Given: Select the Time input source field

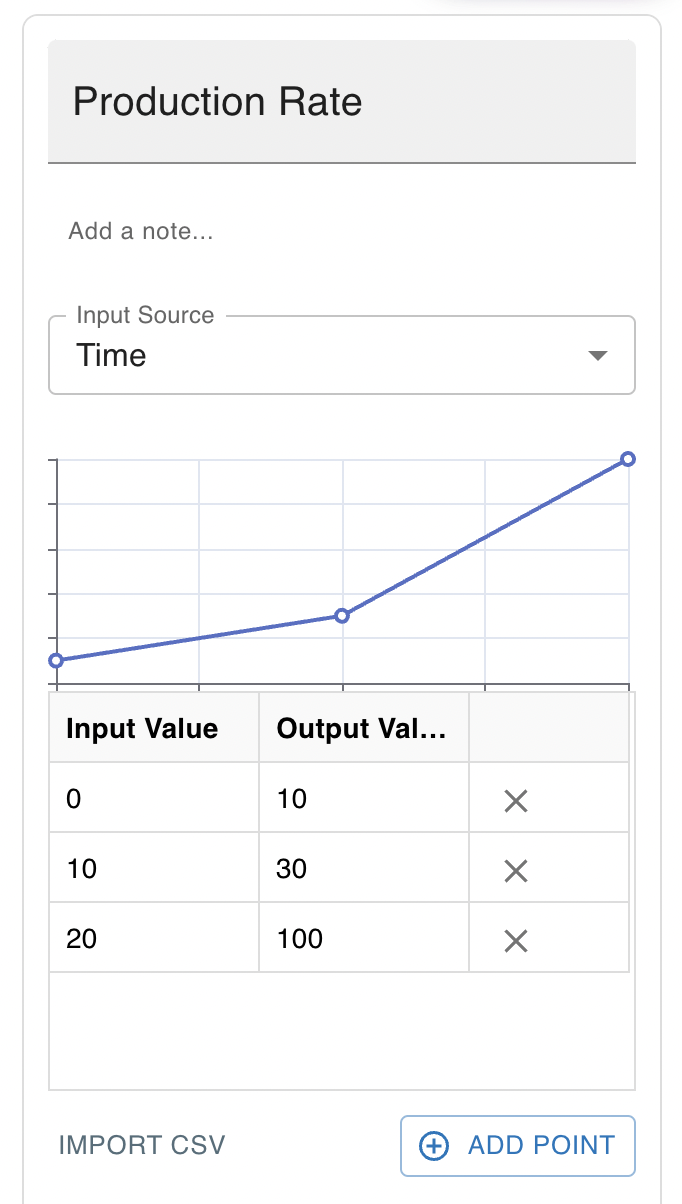Looking at the screenshot, I should [342, 355].
